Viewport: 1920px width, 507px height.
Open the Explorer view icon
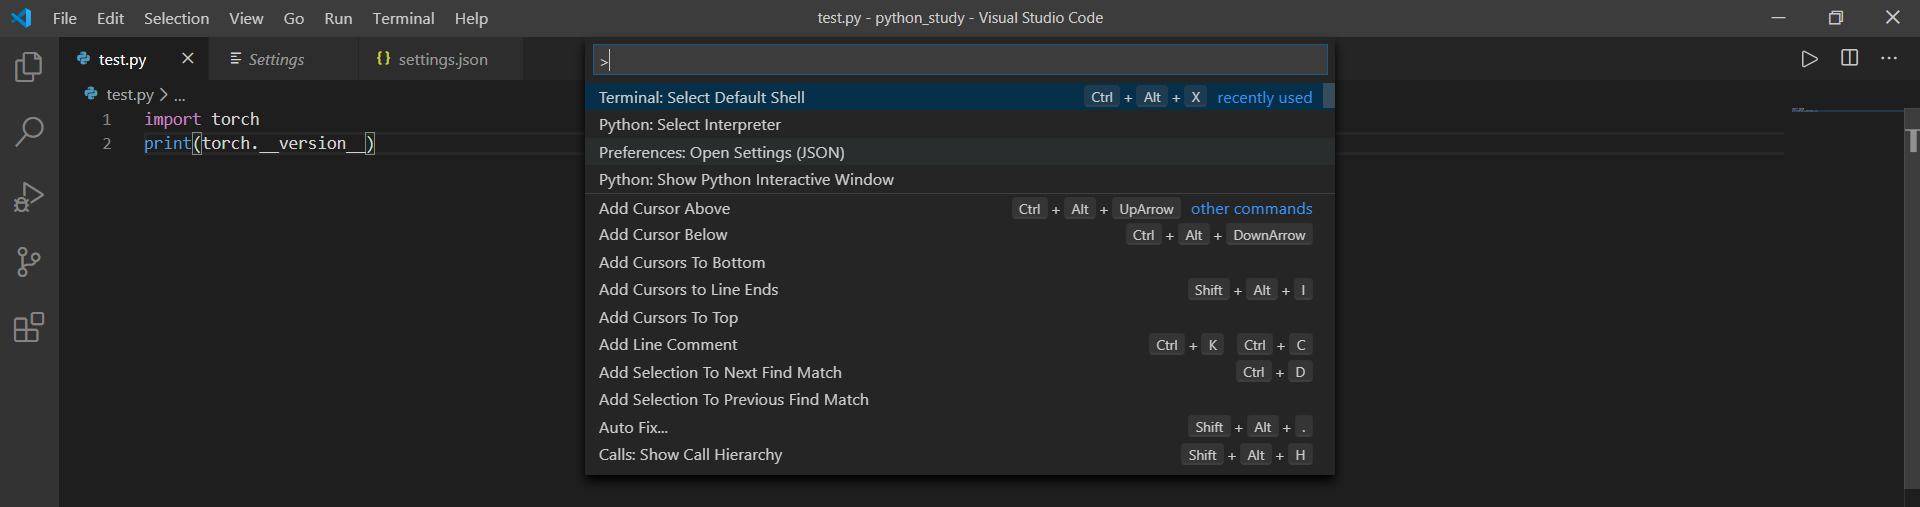29,67
